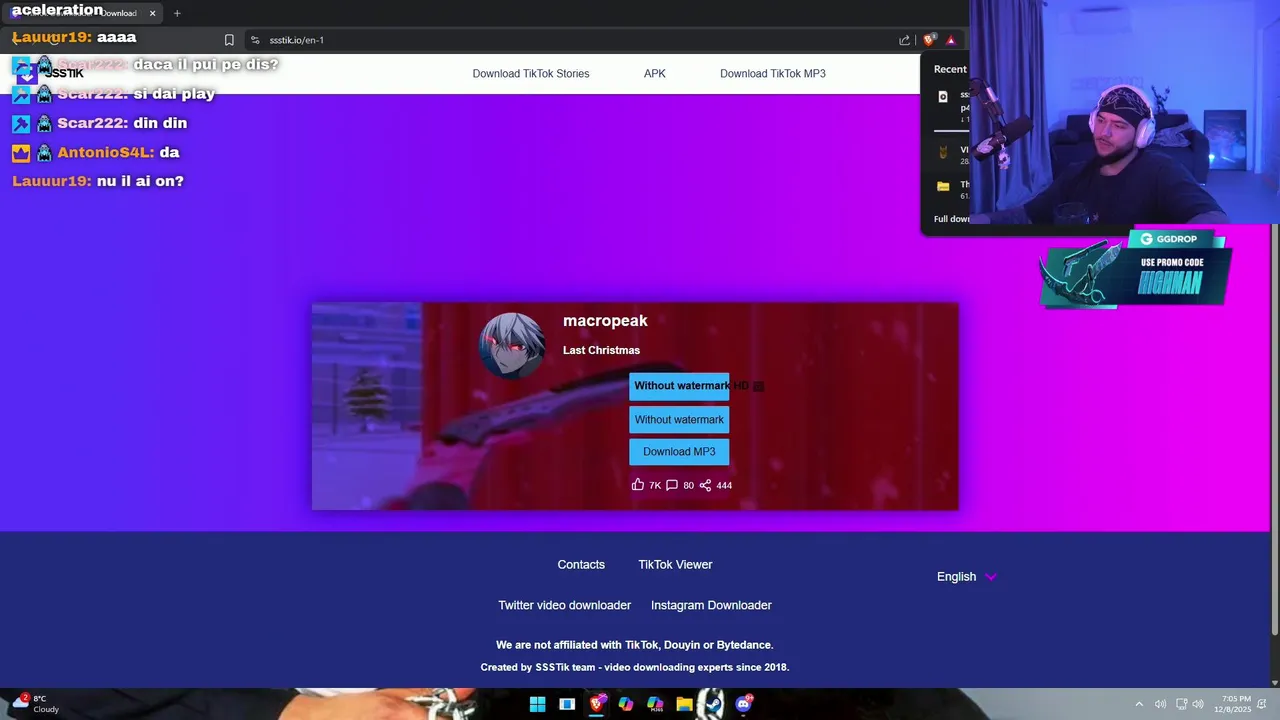Expand the English language dropdown
Viewport: 1280px width, 720px height.
(967, 577)
